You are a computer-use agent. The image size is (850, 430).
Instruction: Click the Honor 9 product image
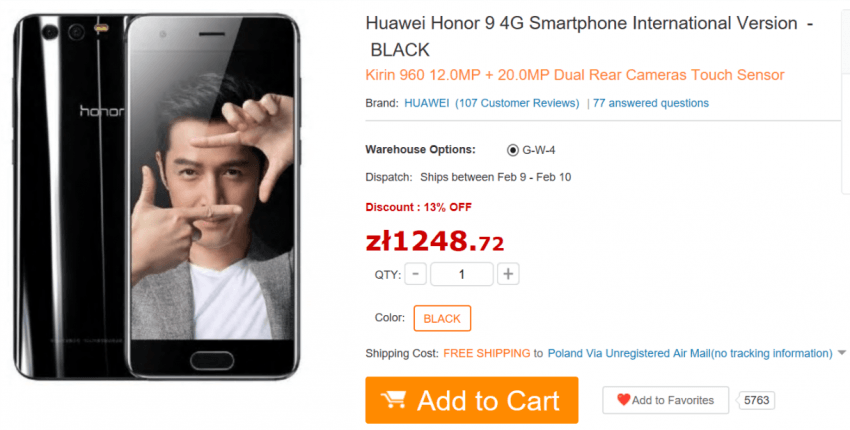pyautogui.click(x=156, y=196)
